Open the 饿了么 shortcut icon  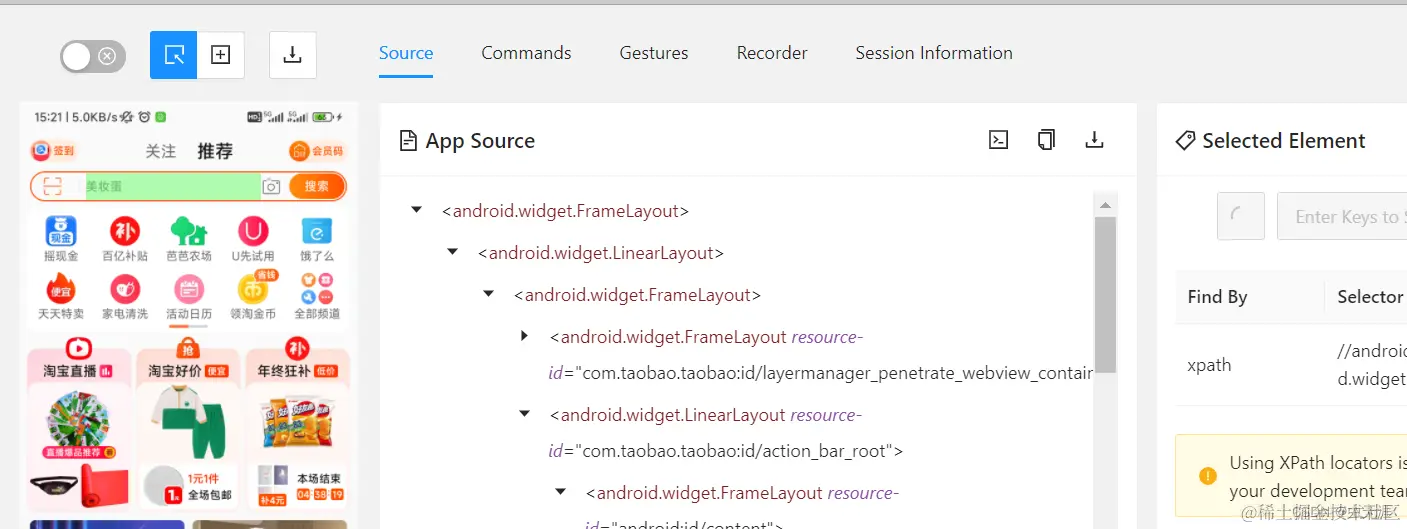tap(317, 238)
